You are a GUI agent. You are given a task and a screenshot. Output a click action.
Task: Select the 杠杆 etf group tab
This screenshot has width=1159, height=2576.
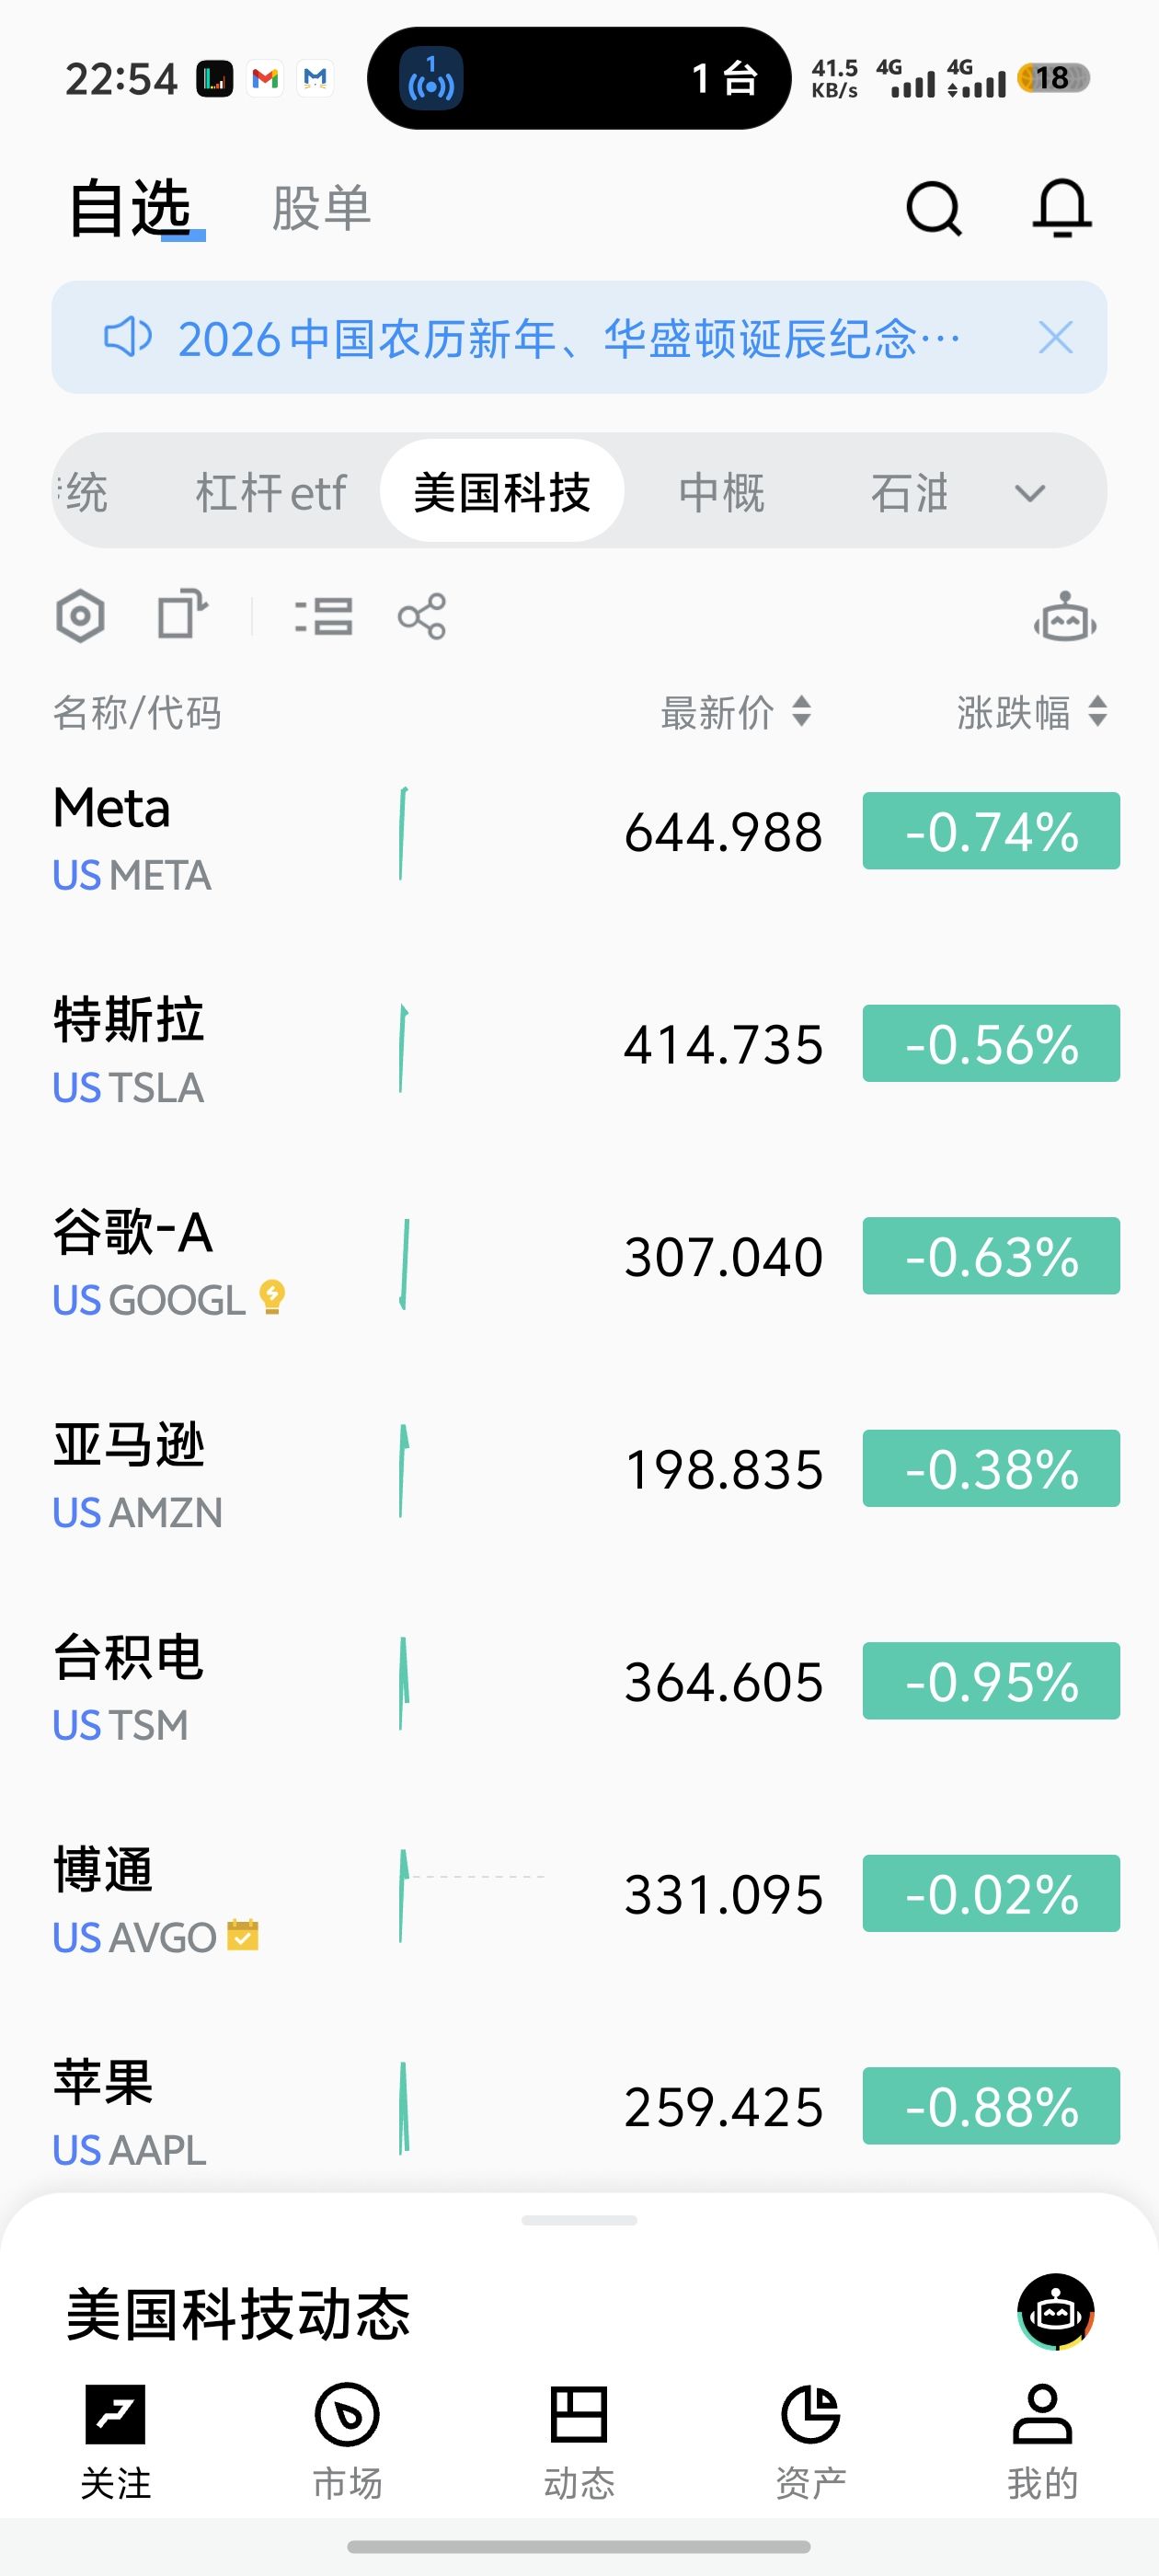(270, 492)
